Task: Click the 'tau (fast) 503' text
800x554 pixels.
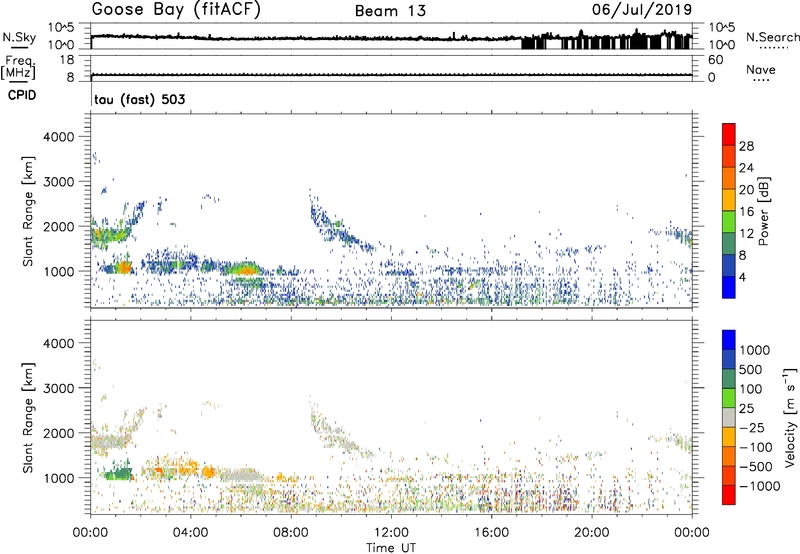Action: (x=139, y=99)
